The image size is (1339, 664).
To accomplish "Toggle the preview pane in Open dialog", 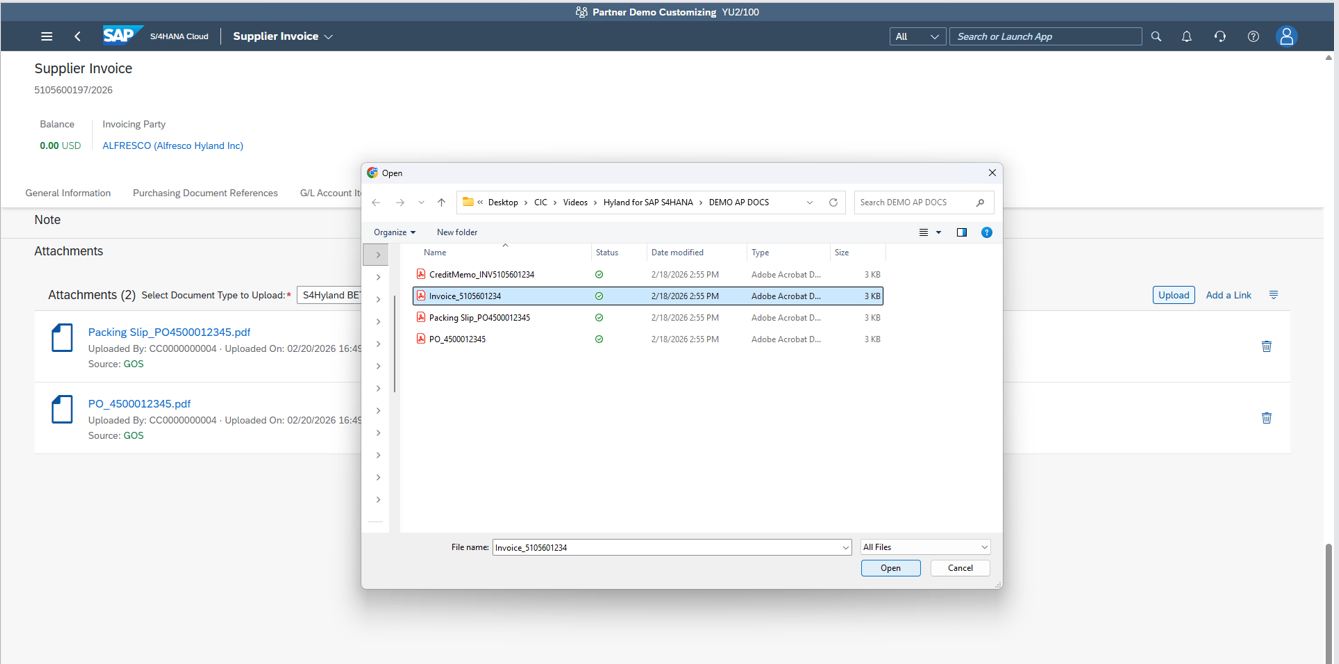I will [962, 232].
